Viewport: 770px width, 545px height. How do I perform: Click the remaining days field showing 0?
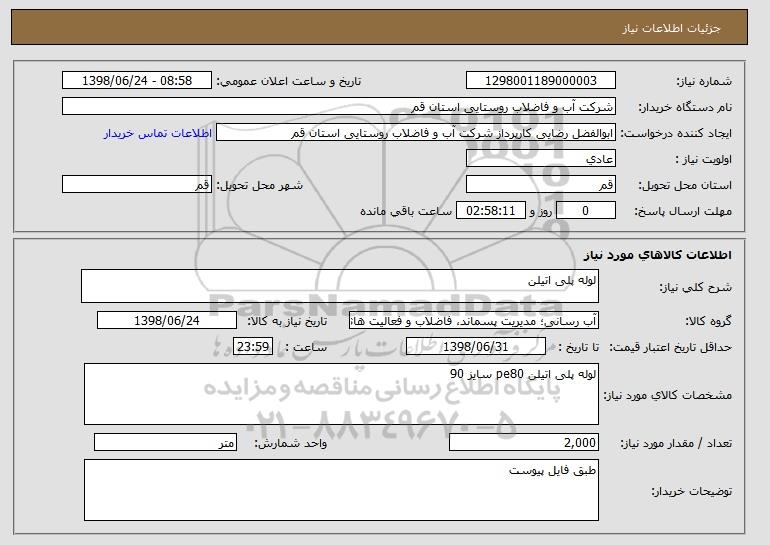(x=585, y=211)
